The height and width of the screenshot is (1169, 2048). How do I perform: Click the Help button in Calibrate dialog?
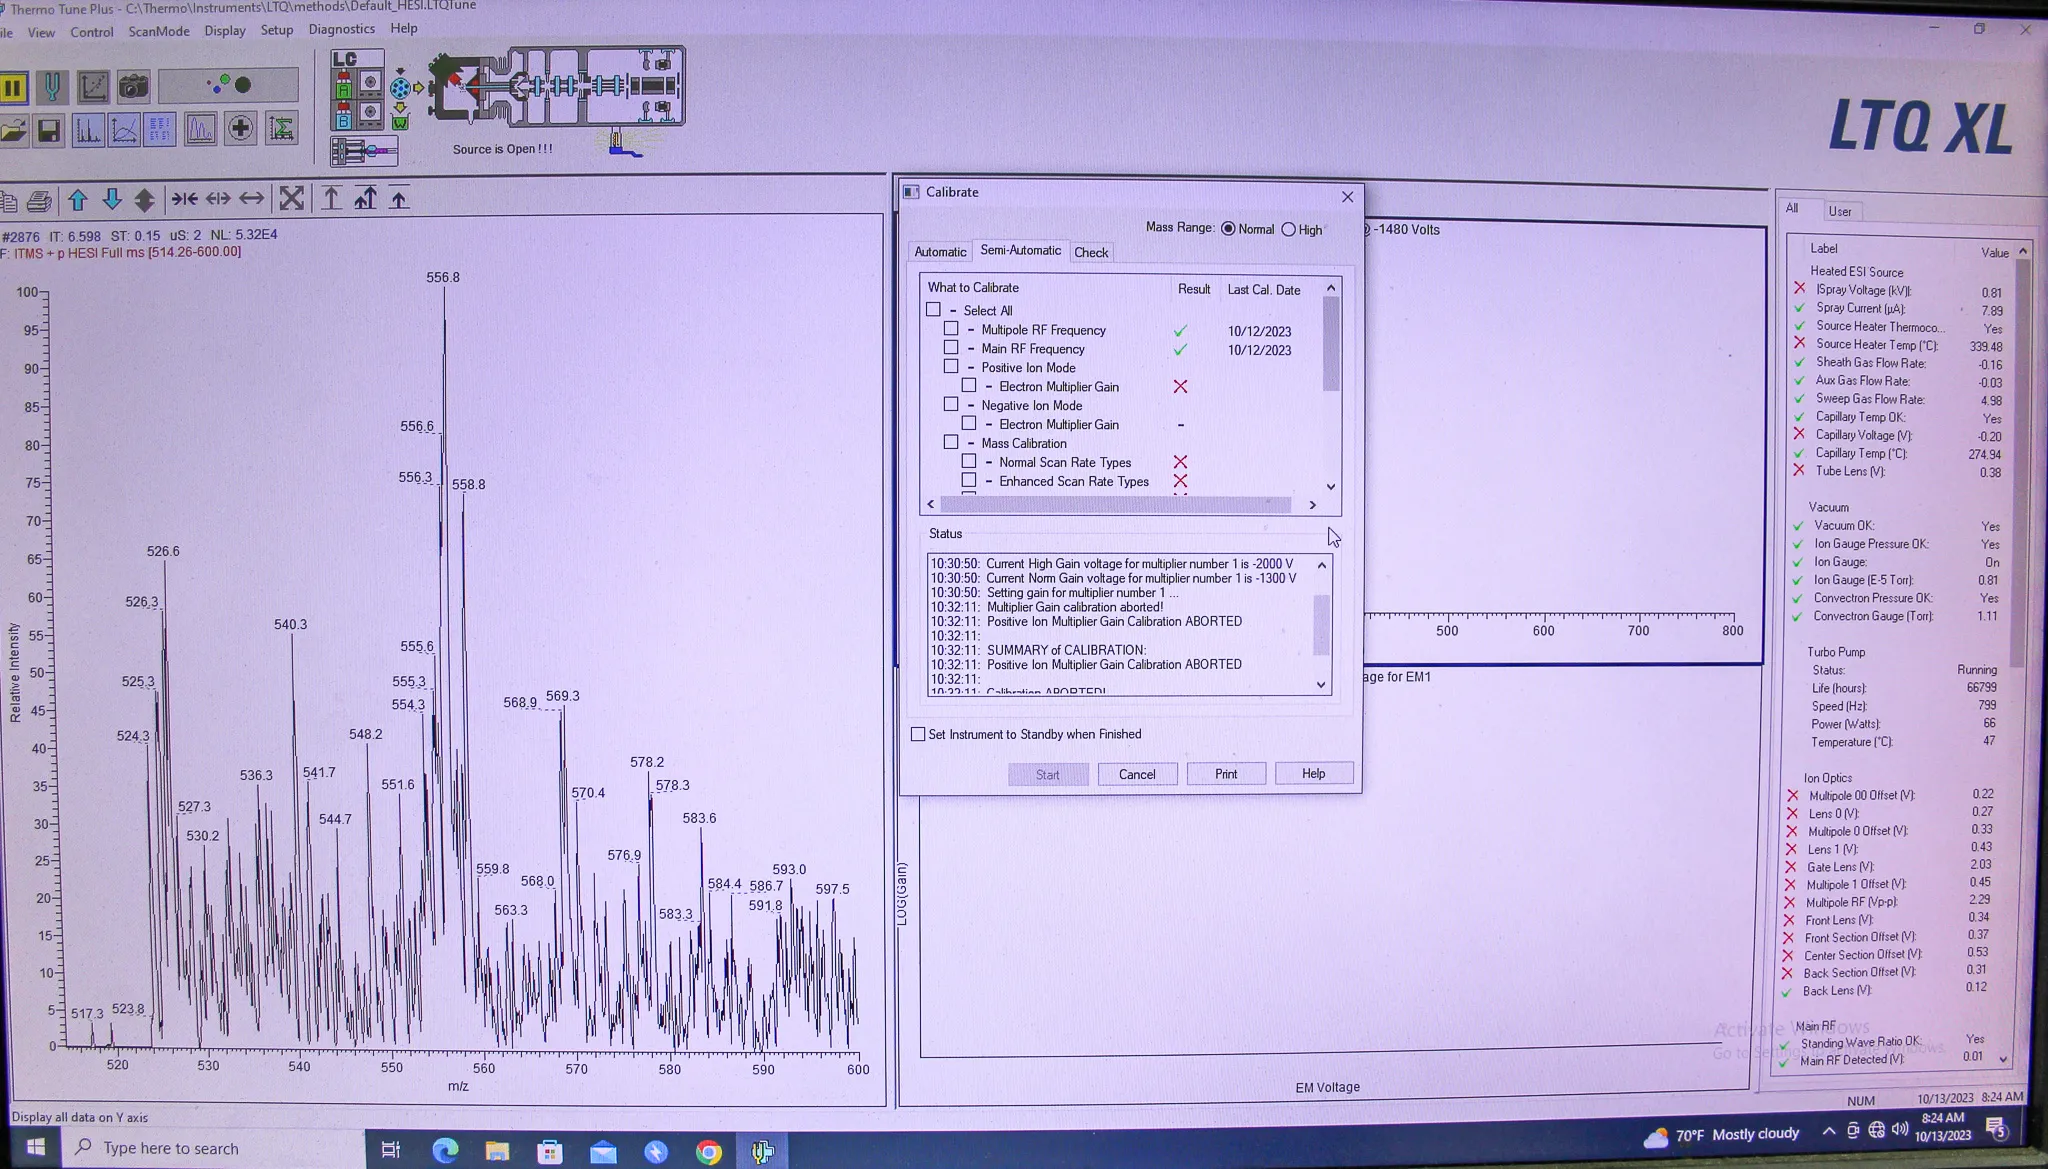1311,772
